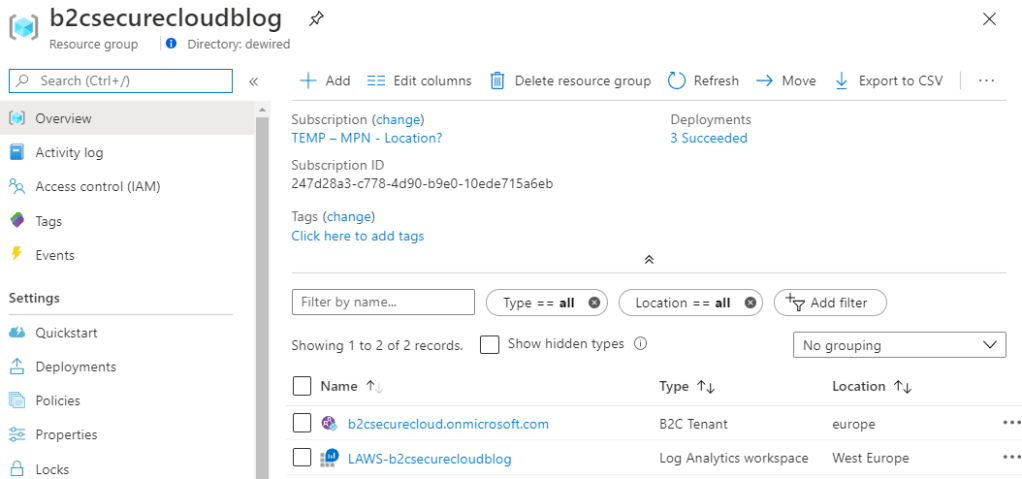Click the Delete resource group trash icon
Viewport: 1022px width, 479px height.
coord(497,81)
